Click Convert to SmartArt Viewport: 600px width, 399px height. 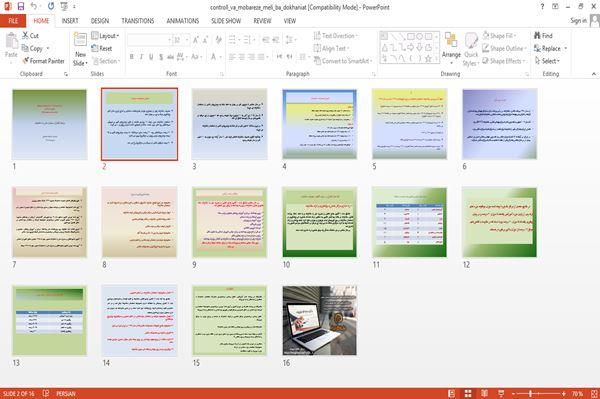pyautogui.click(x=343, y=61)
